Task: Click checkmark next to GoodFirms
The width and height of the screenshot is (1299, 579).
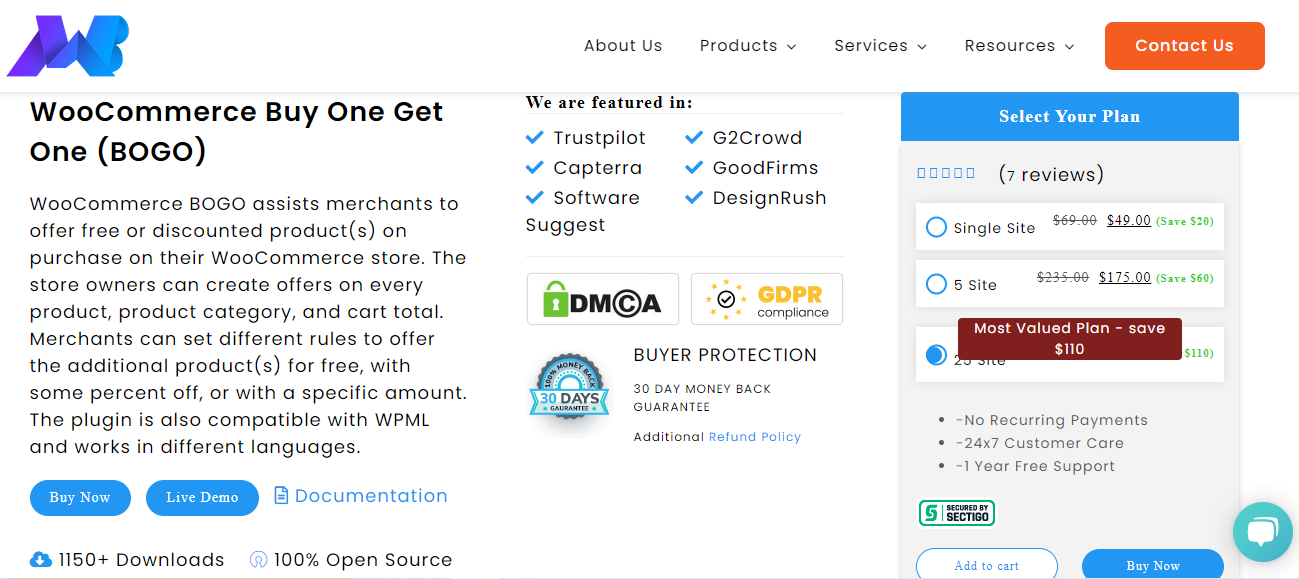Action: [694, 167]
